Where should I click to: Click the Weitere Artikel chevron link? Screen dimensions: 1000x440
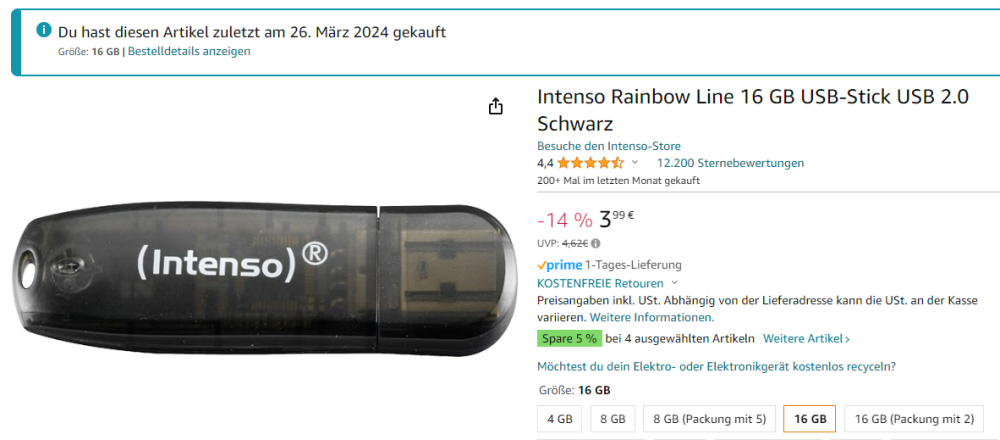(x=806, y=339)
